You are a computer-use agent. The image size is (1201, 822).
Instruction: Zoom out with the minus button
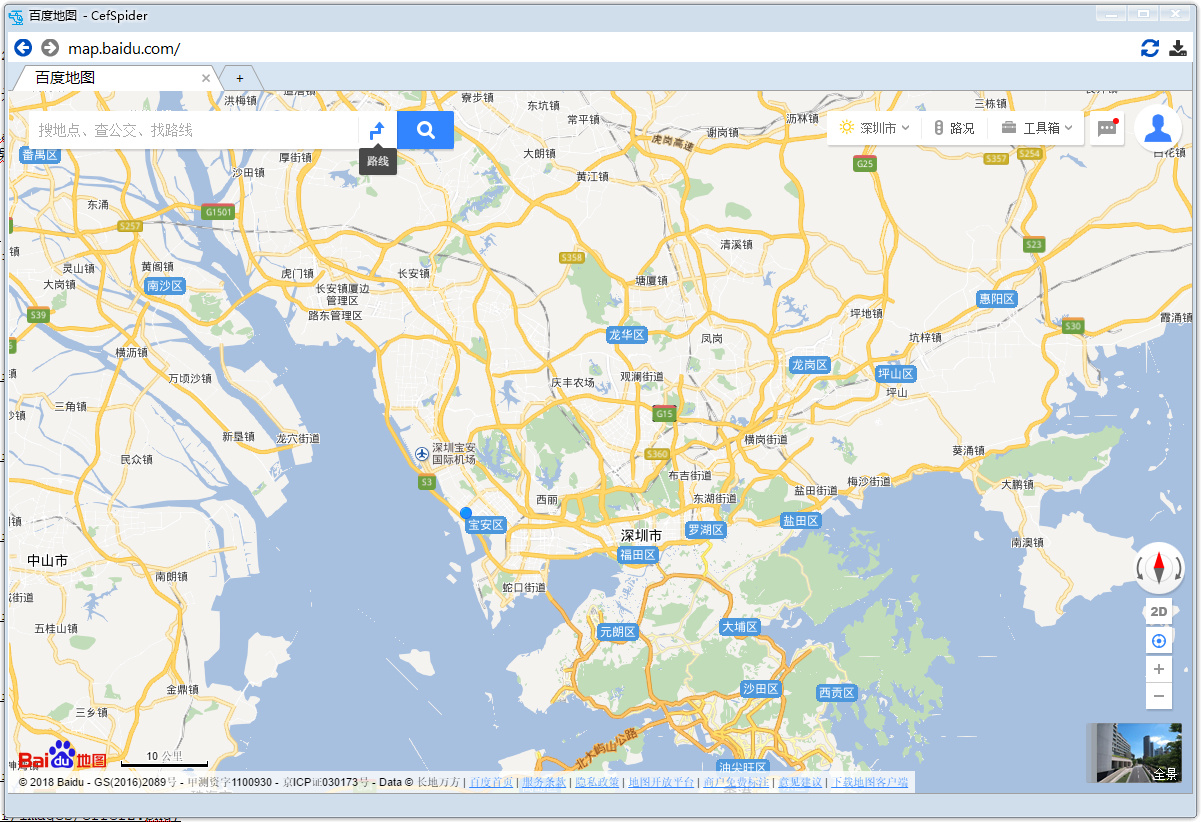1159,696
